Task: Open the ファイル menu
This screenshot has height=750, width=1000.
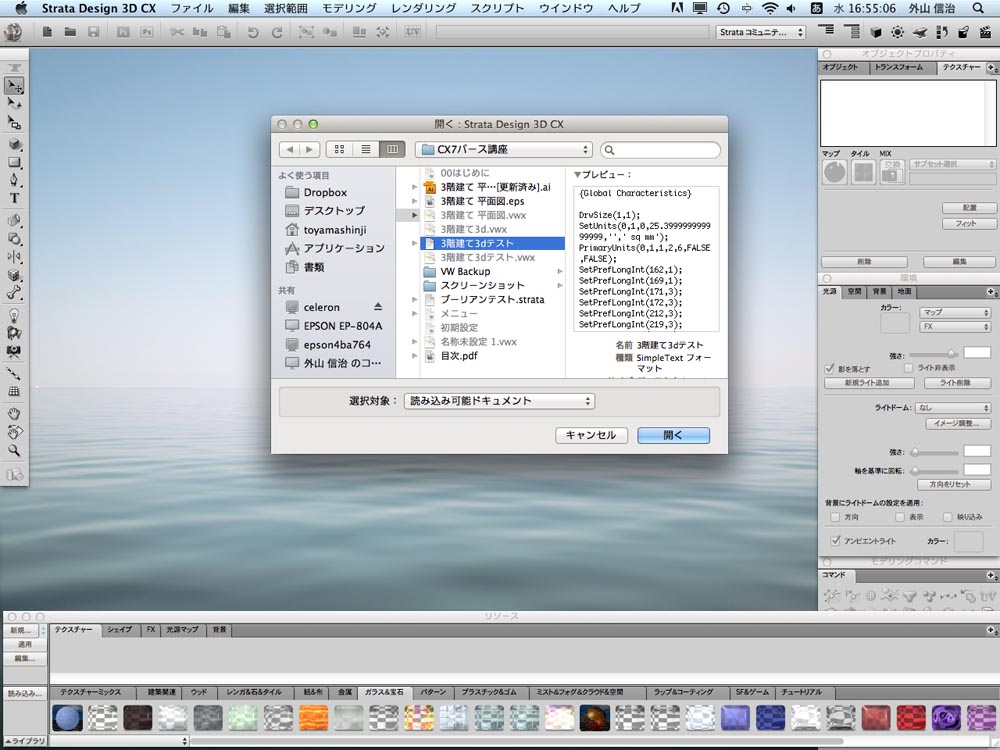Action: point(192,8)
